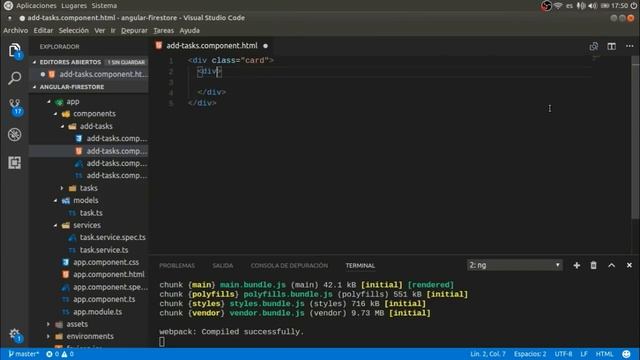Kill the terminal with trash icon
The width and height of the screenshot is (640, 360).
(x=593, y=265)
